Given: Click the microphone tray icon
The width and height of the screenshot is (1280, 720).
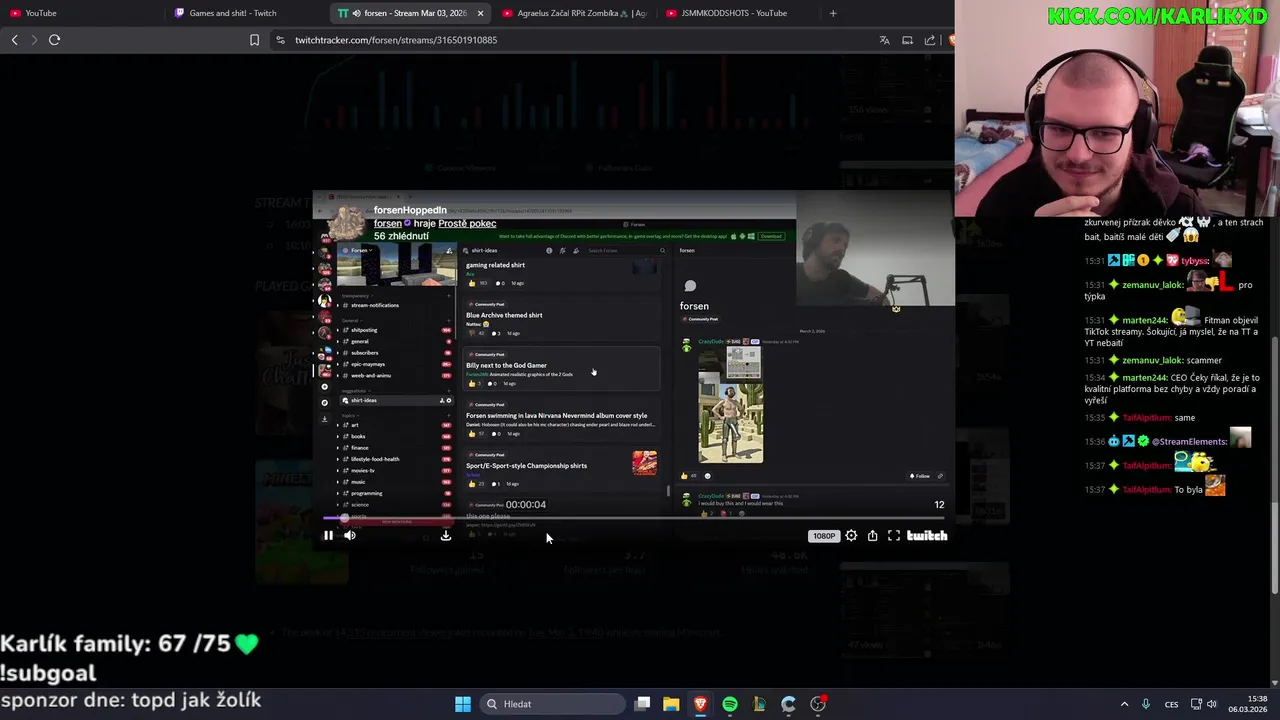Looking at the screenshot, I should 1146,704.
